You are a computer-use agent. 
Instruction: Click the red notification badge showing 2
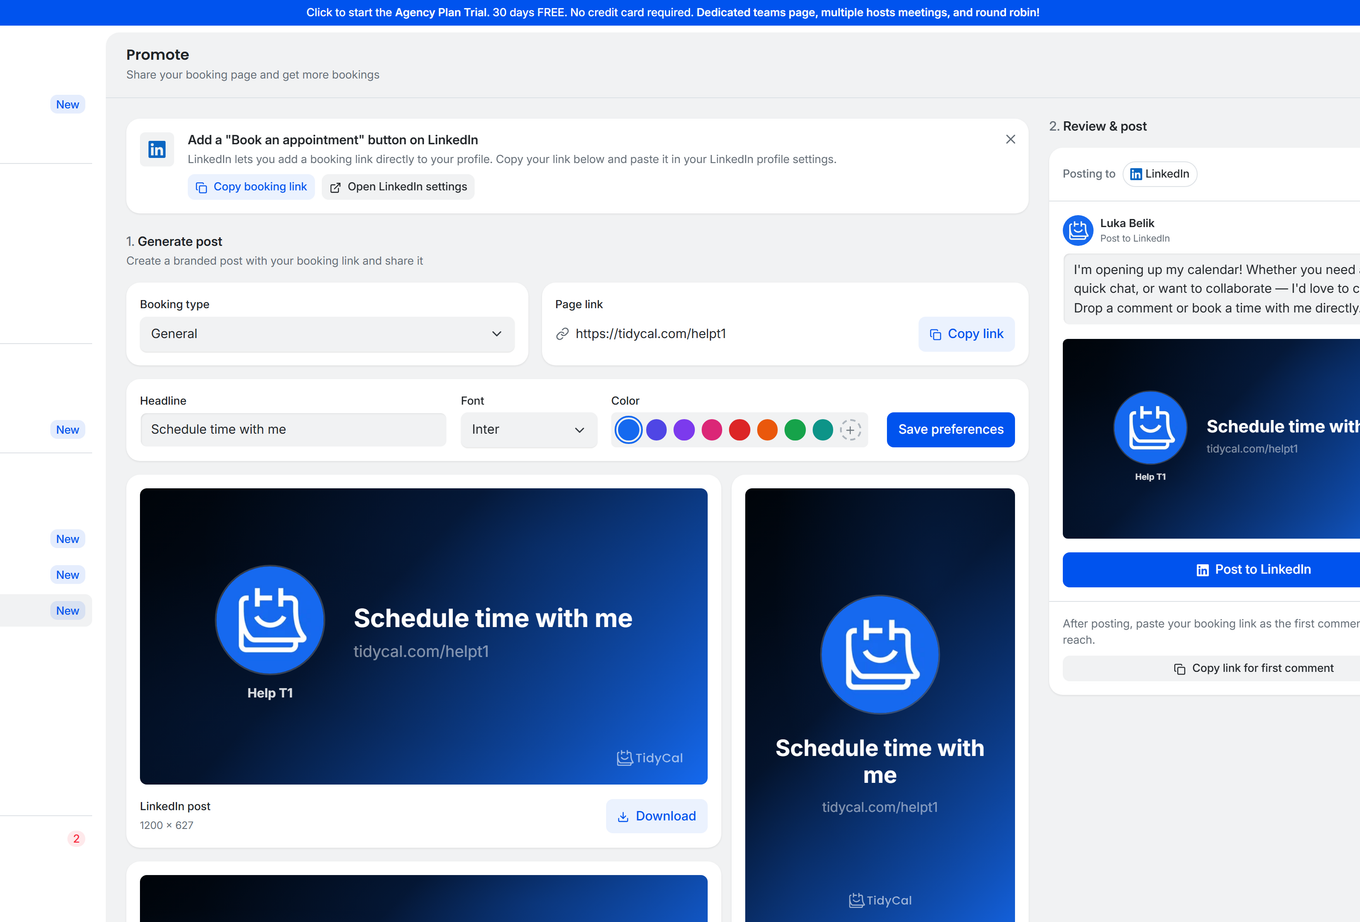[x=76, y=839]
